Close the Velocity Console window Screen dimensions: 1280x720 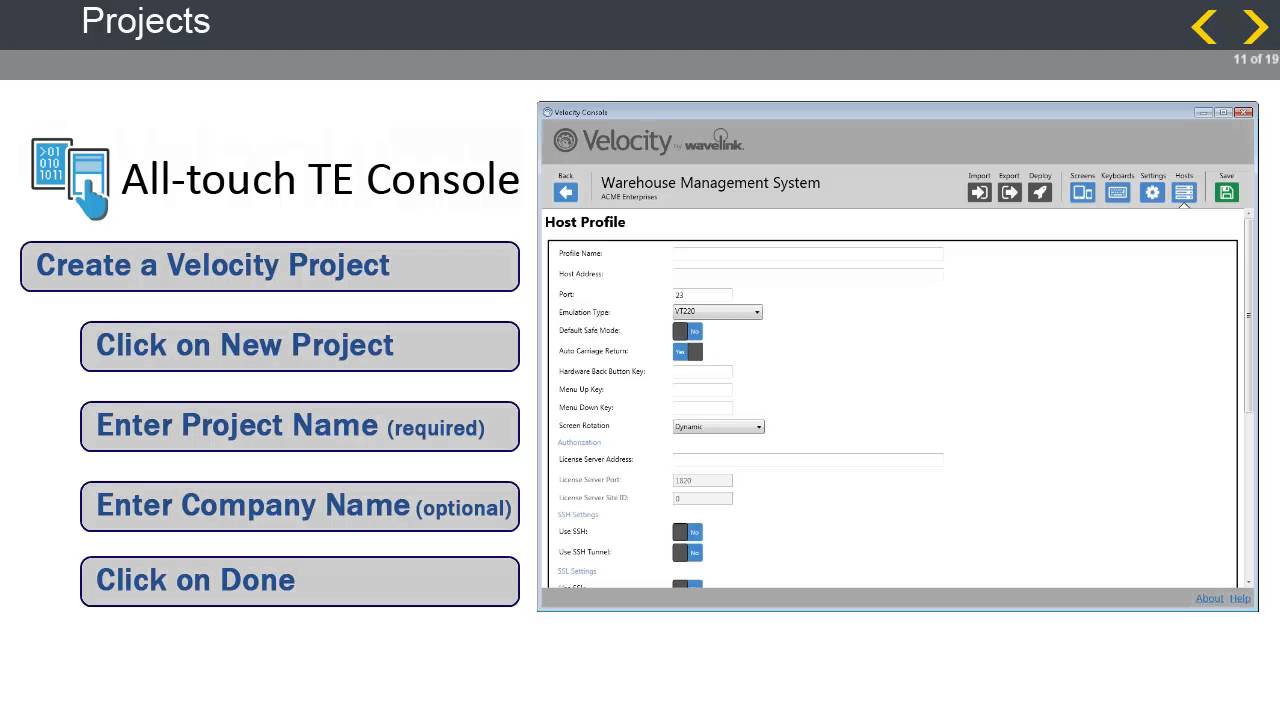pos(1244,112)
